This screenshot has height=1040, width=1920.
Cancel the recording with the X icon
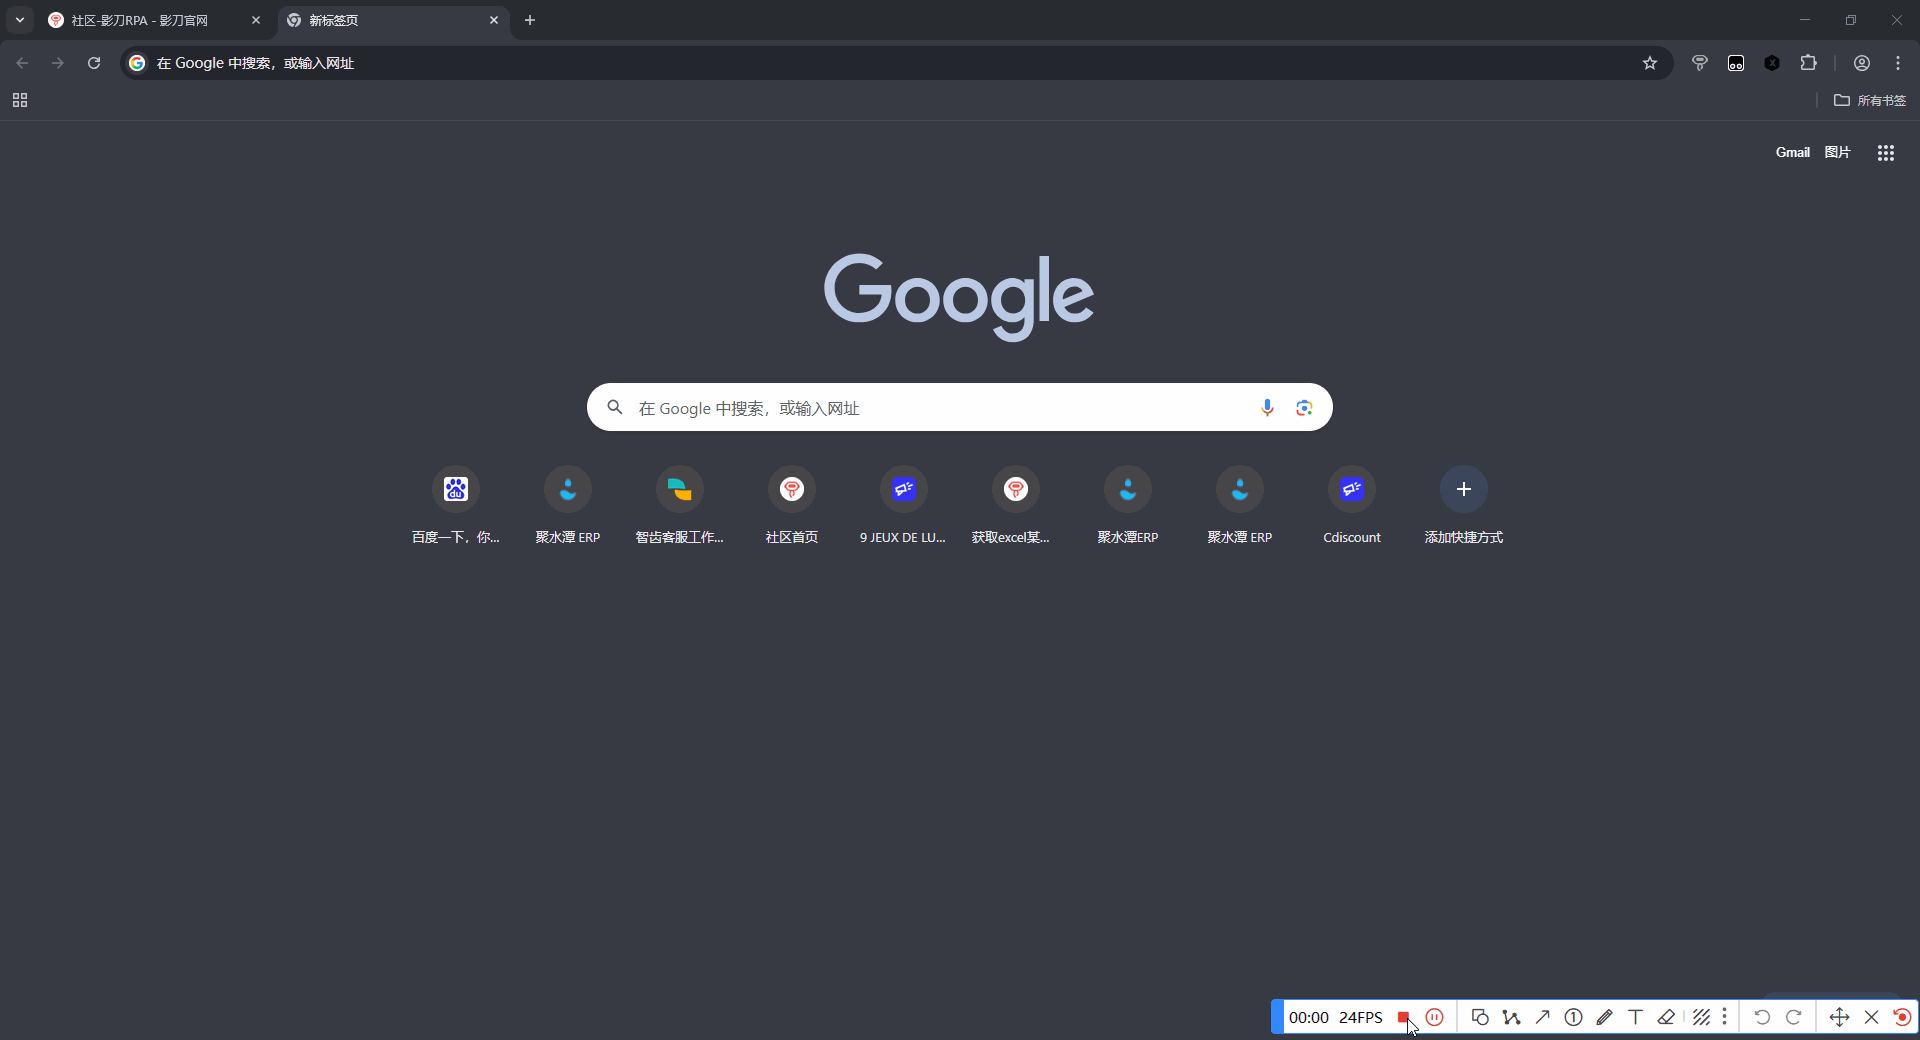[1872, 1017]
